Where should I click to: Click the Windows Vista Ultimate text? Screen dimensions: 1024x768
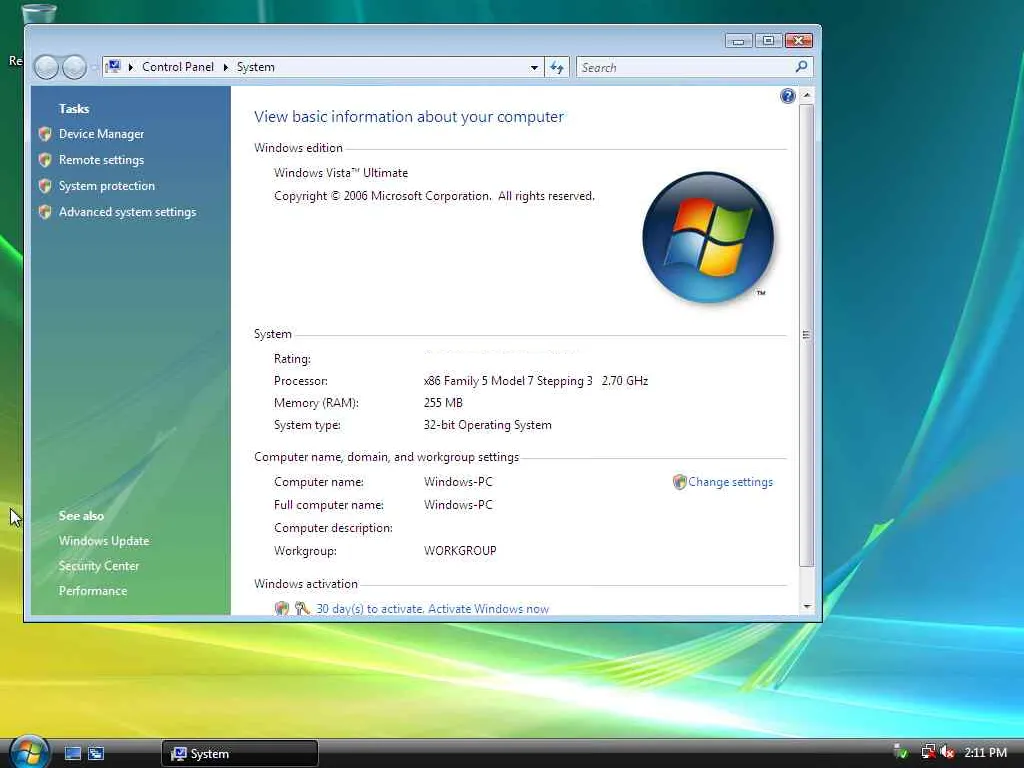coord(341,173)
